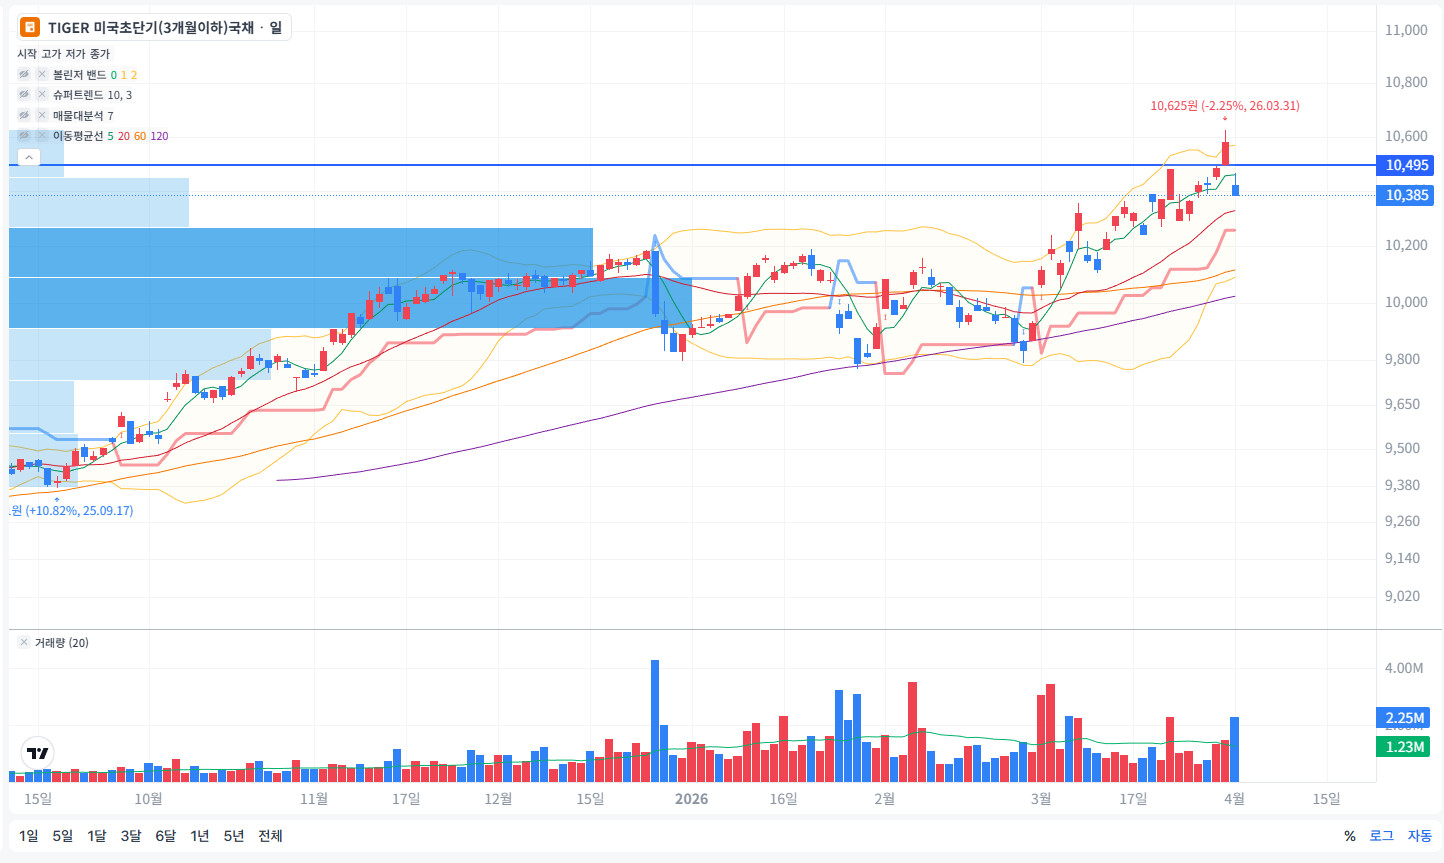The image size is (1444, 863).
Task: Click the 3월 date axis label
Action: pyautogui.click(x=1041, y=799)
